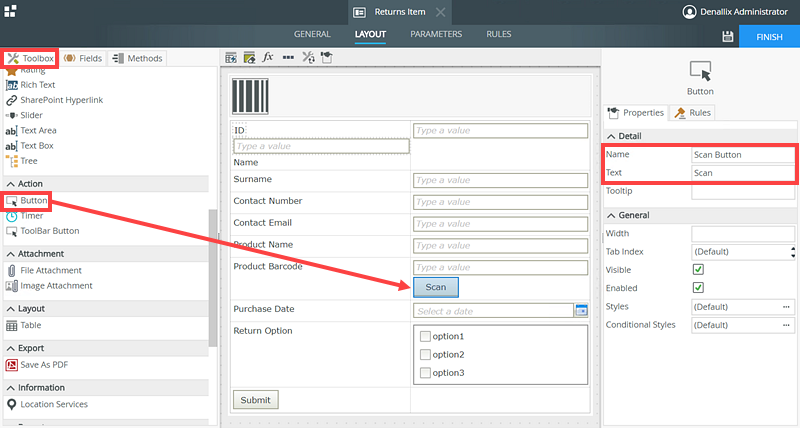Collapse the Detail properties section
Screen dimensions: 800x428
(x=609, y=136)
